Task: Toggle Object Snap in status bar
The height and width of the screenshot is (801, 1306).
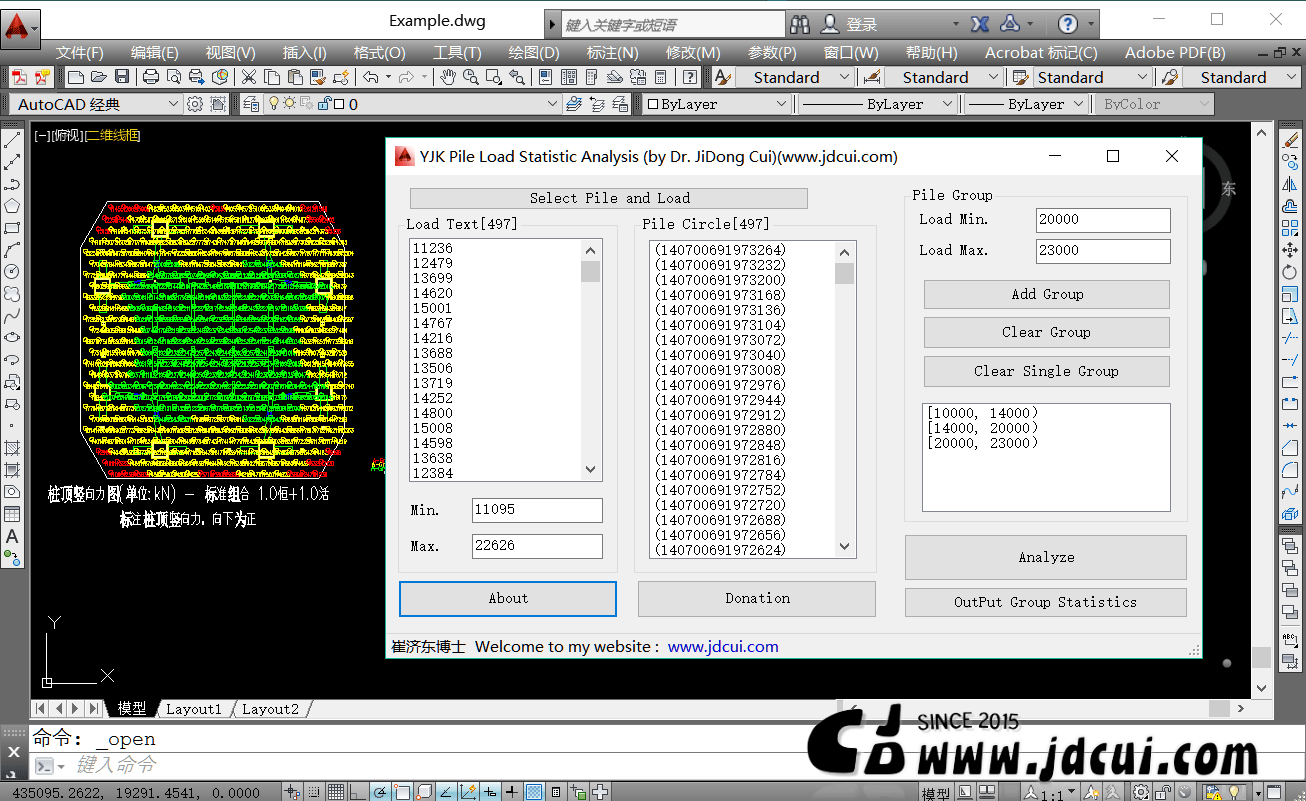Action: tap(401, 792)
